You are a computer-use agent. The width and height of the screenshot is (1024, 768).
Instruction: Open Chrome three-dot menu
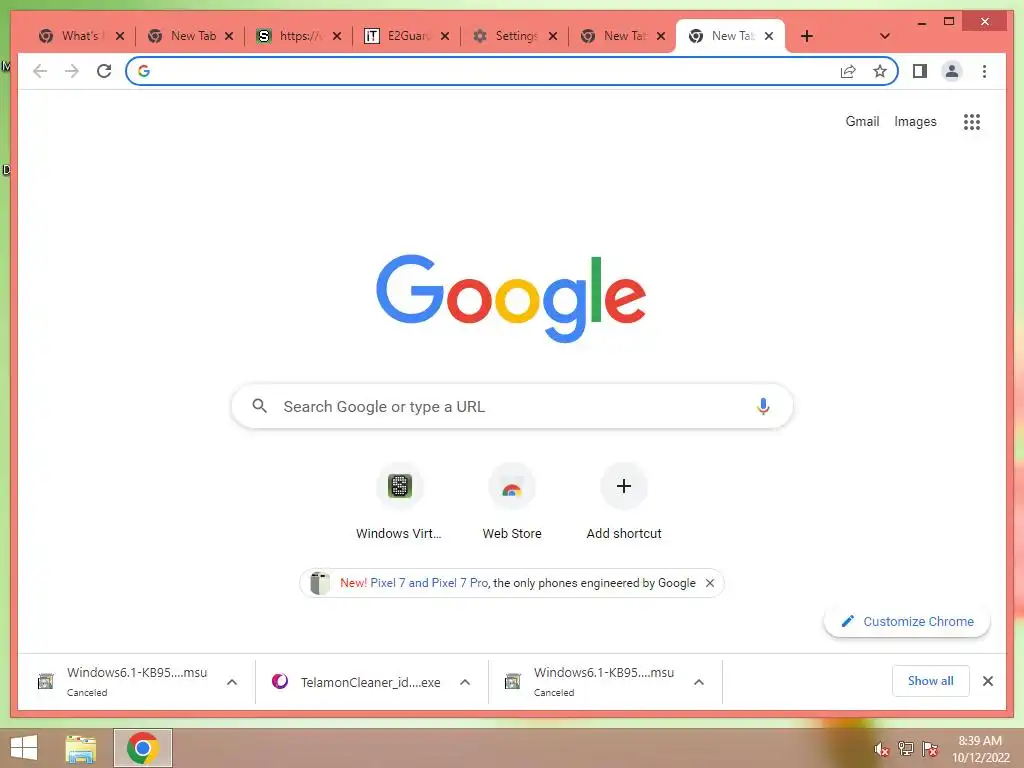click(x=984, y=71)
